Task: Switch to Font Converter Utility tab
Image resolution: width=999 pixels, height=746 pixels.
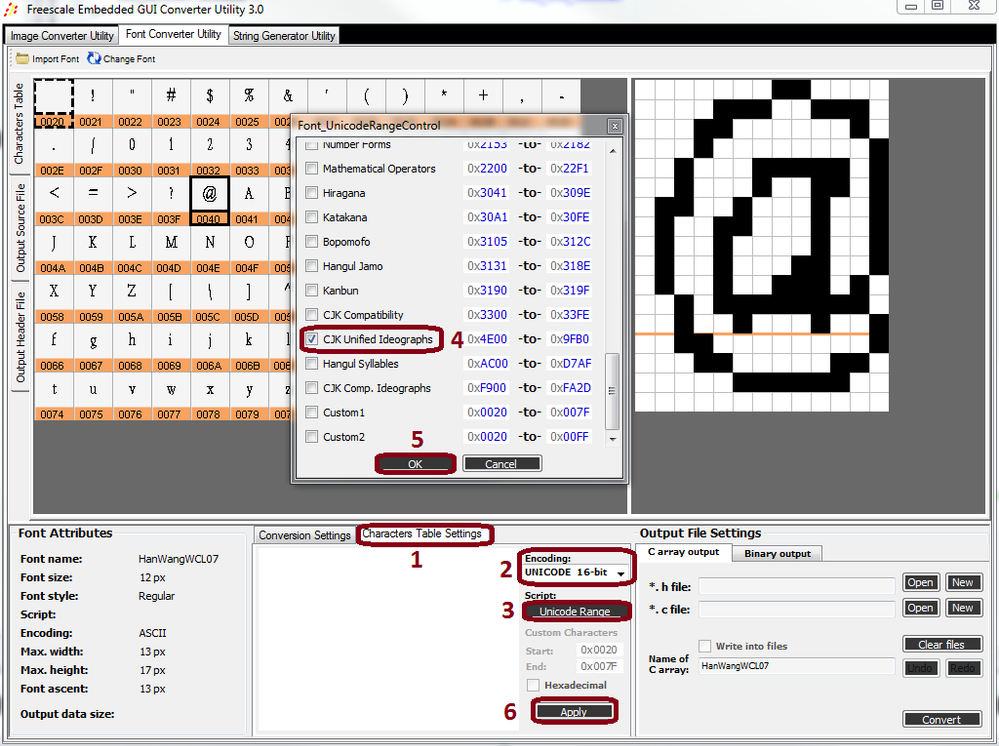Action: pyautogui.click(x=173, y=34)
